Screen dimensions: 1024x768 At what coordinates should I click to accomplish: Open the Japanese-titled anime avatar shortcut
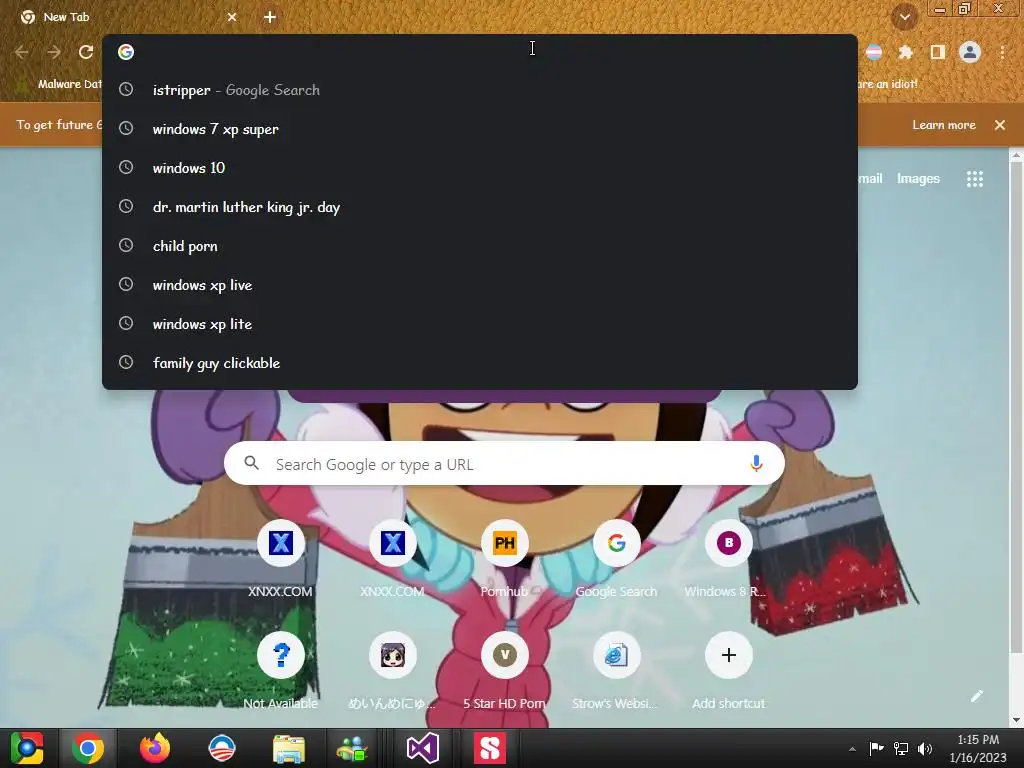pyautogui.click(x=392, y=670)
